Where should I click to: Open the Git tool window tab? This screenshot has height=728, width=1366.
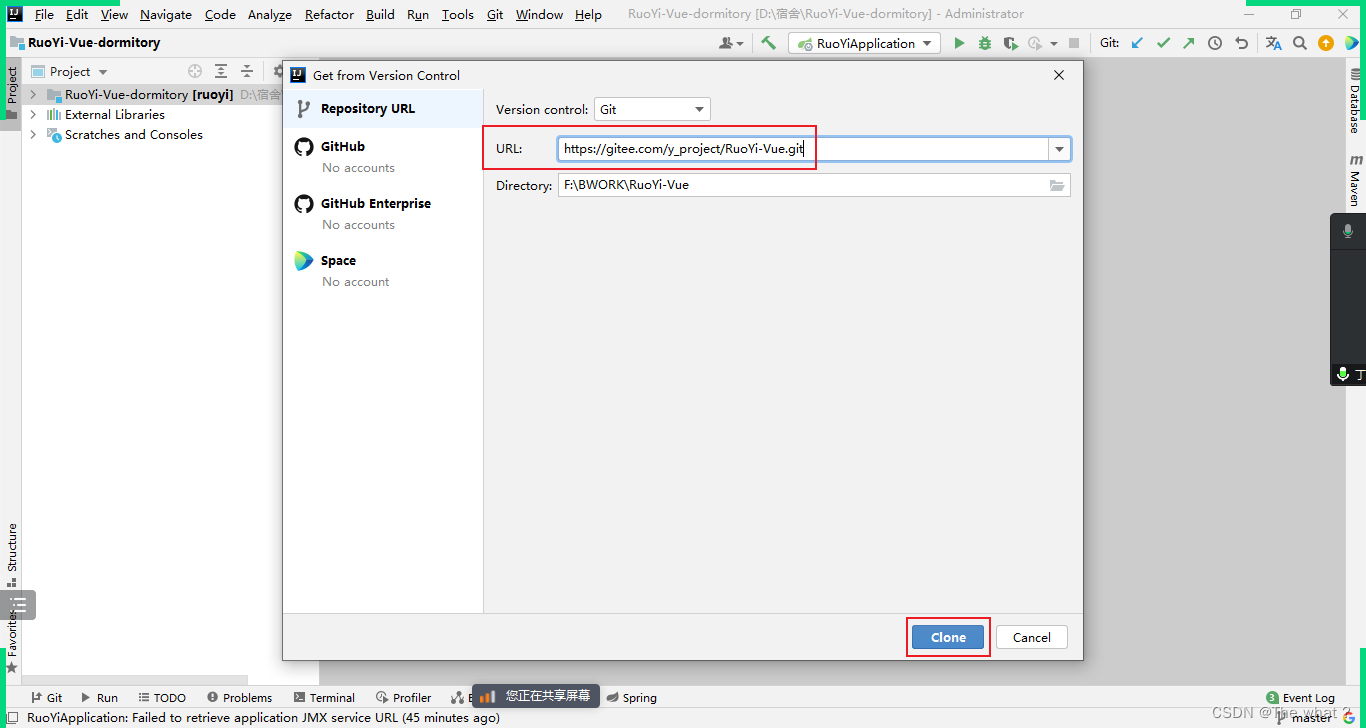tap(46, 698)
